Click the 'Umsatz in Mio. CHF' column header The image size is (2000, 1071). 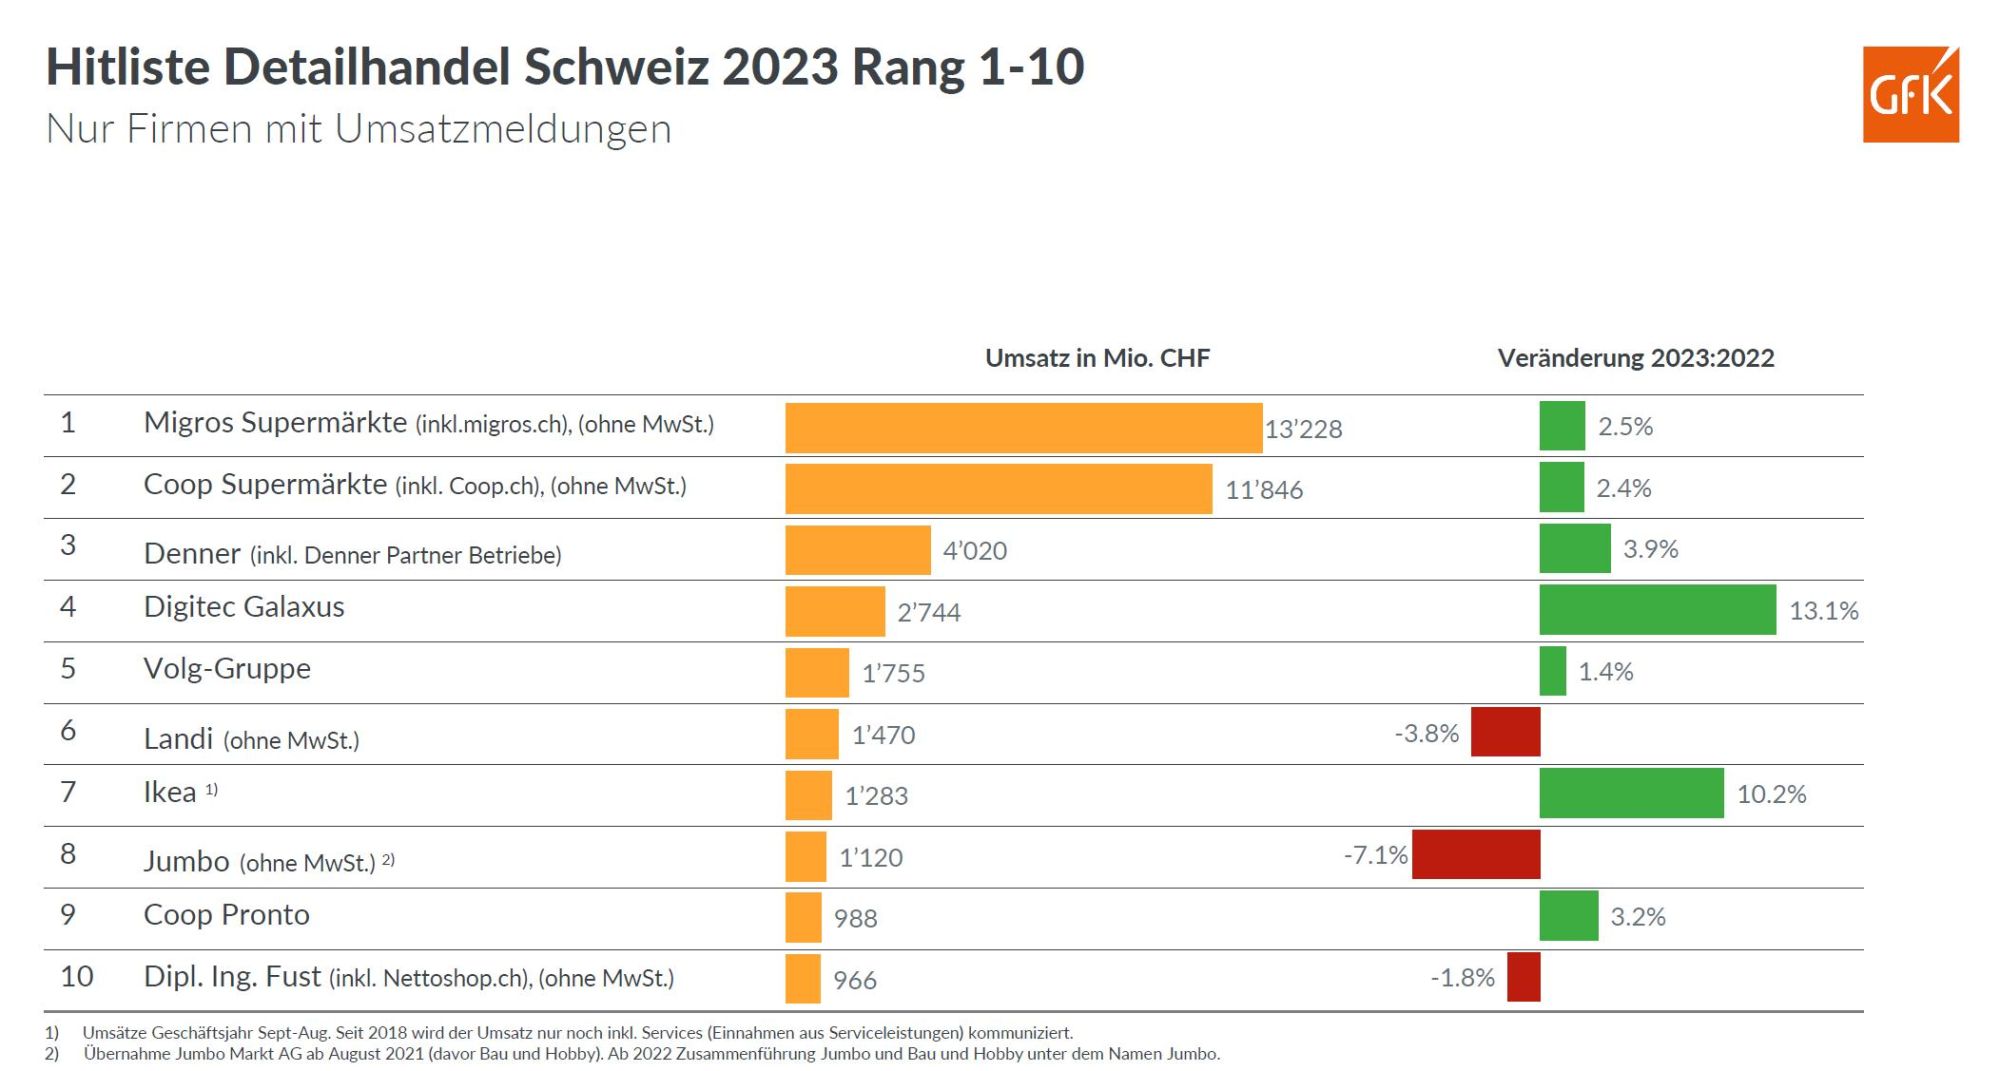(x=1097, y=358)
